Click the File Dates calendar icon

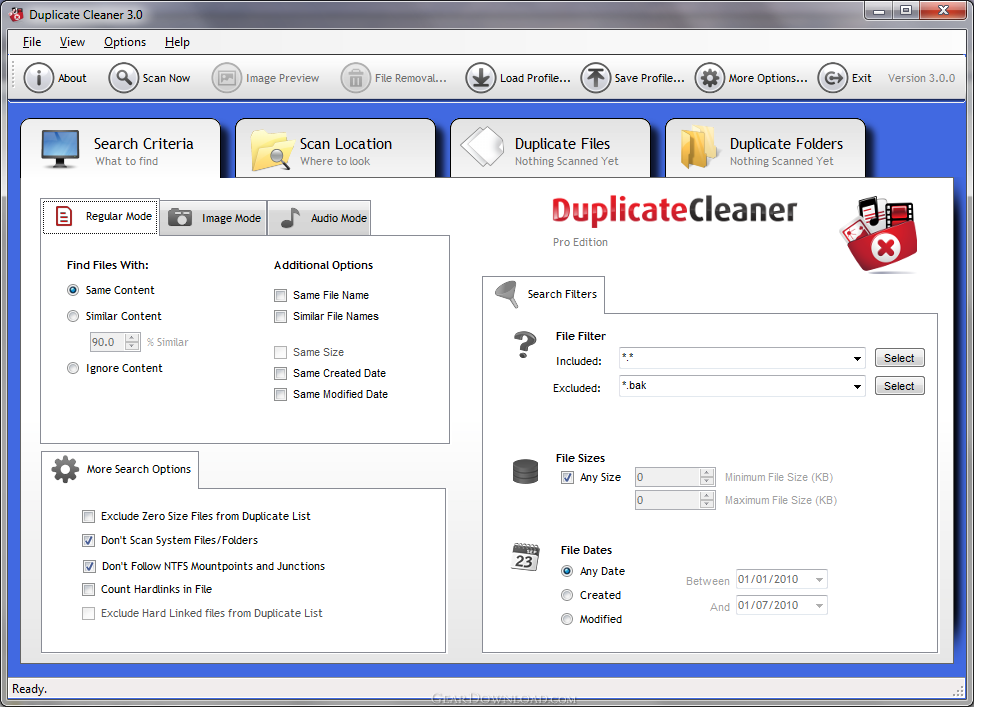[x=526, y=557]
